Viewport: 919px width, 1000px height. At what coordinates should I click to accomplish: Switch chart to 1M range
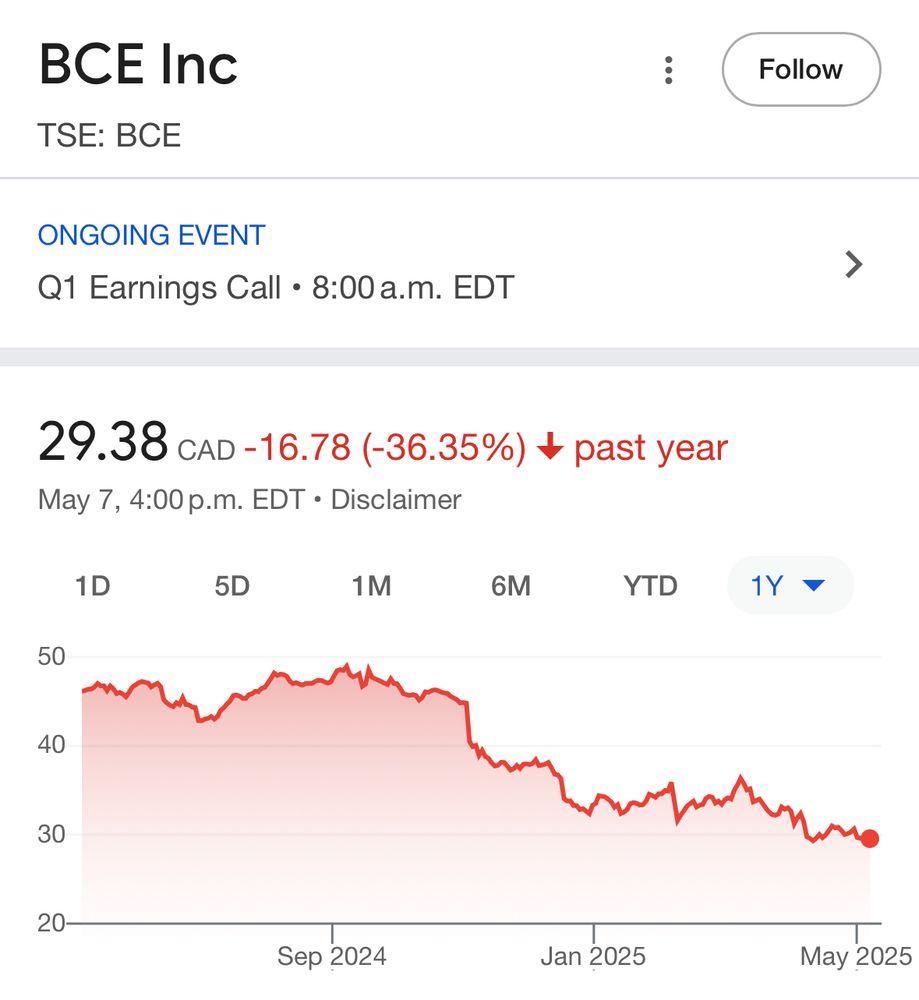click(372, 585)
